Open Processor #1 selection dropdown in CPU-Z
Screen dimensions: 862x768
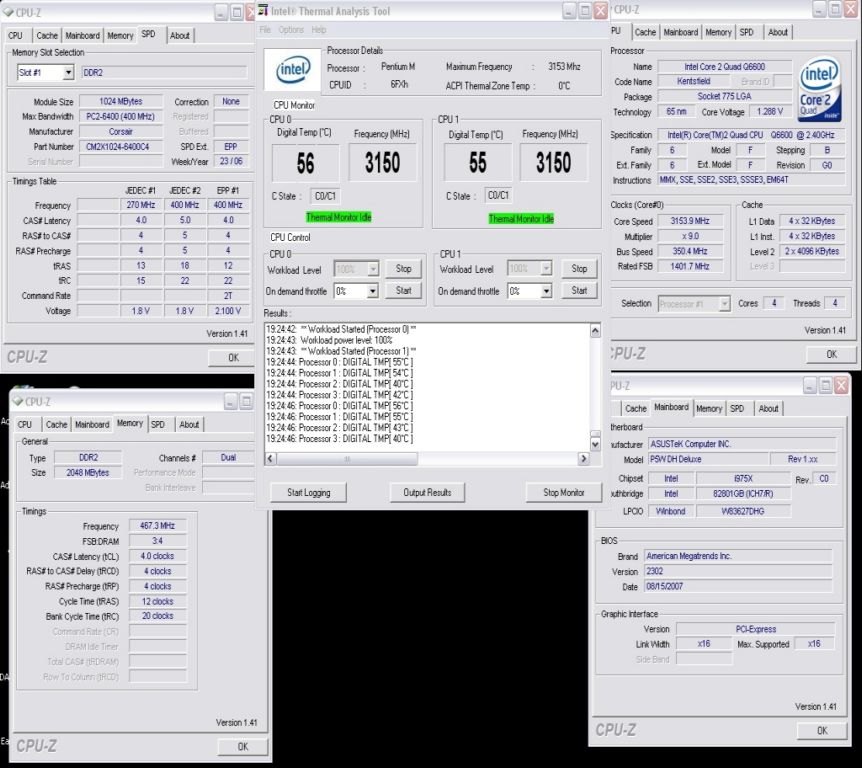pyautogui.click(x=725, y=303)
